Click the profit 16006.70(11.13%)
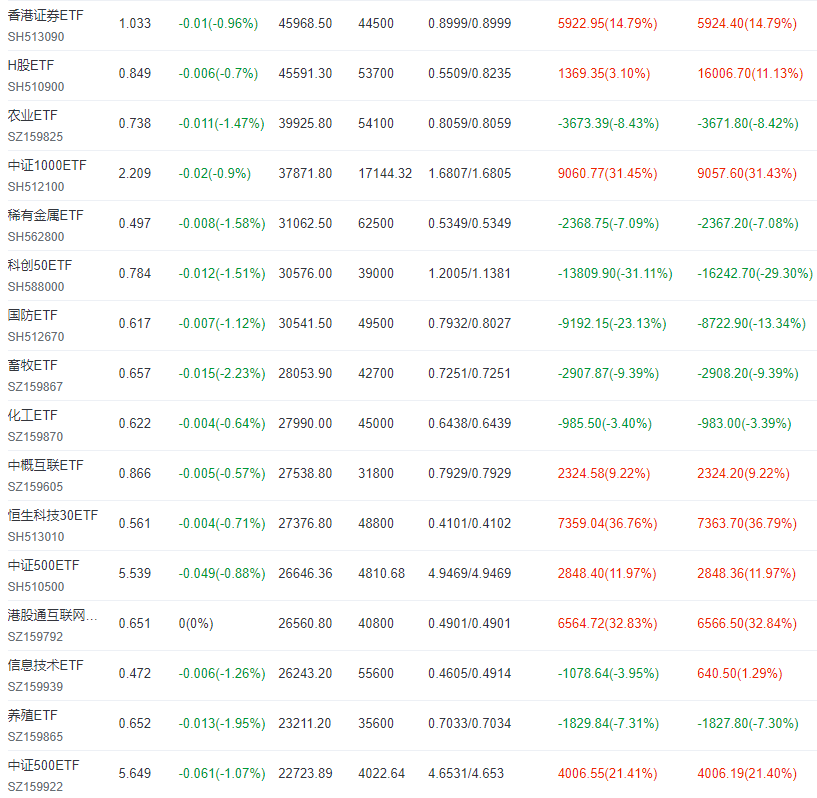The height and width of the screenshot is (798, 817). point(750,74)
